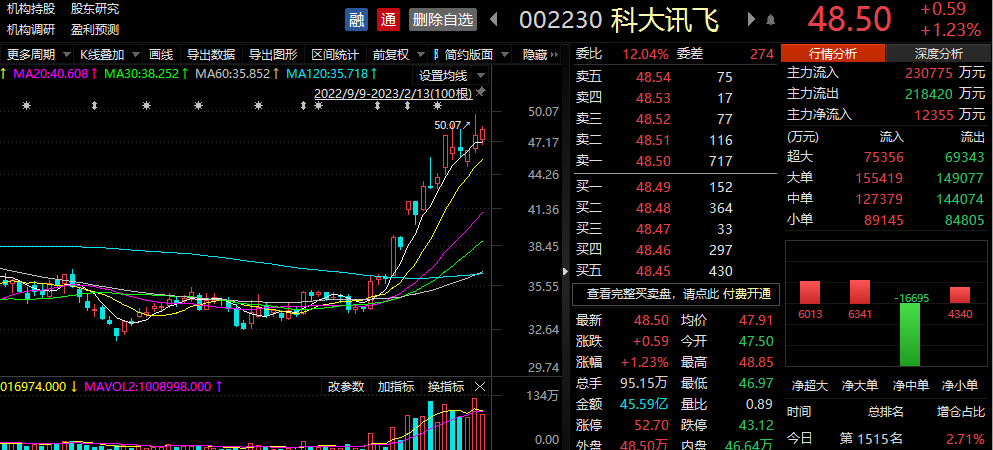Go to previous stock with left arrow
Viewport: 993px width, 450px height.
click(x=493, y=20)
